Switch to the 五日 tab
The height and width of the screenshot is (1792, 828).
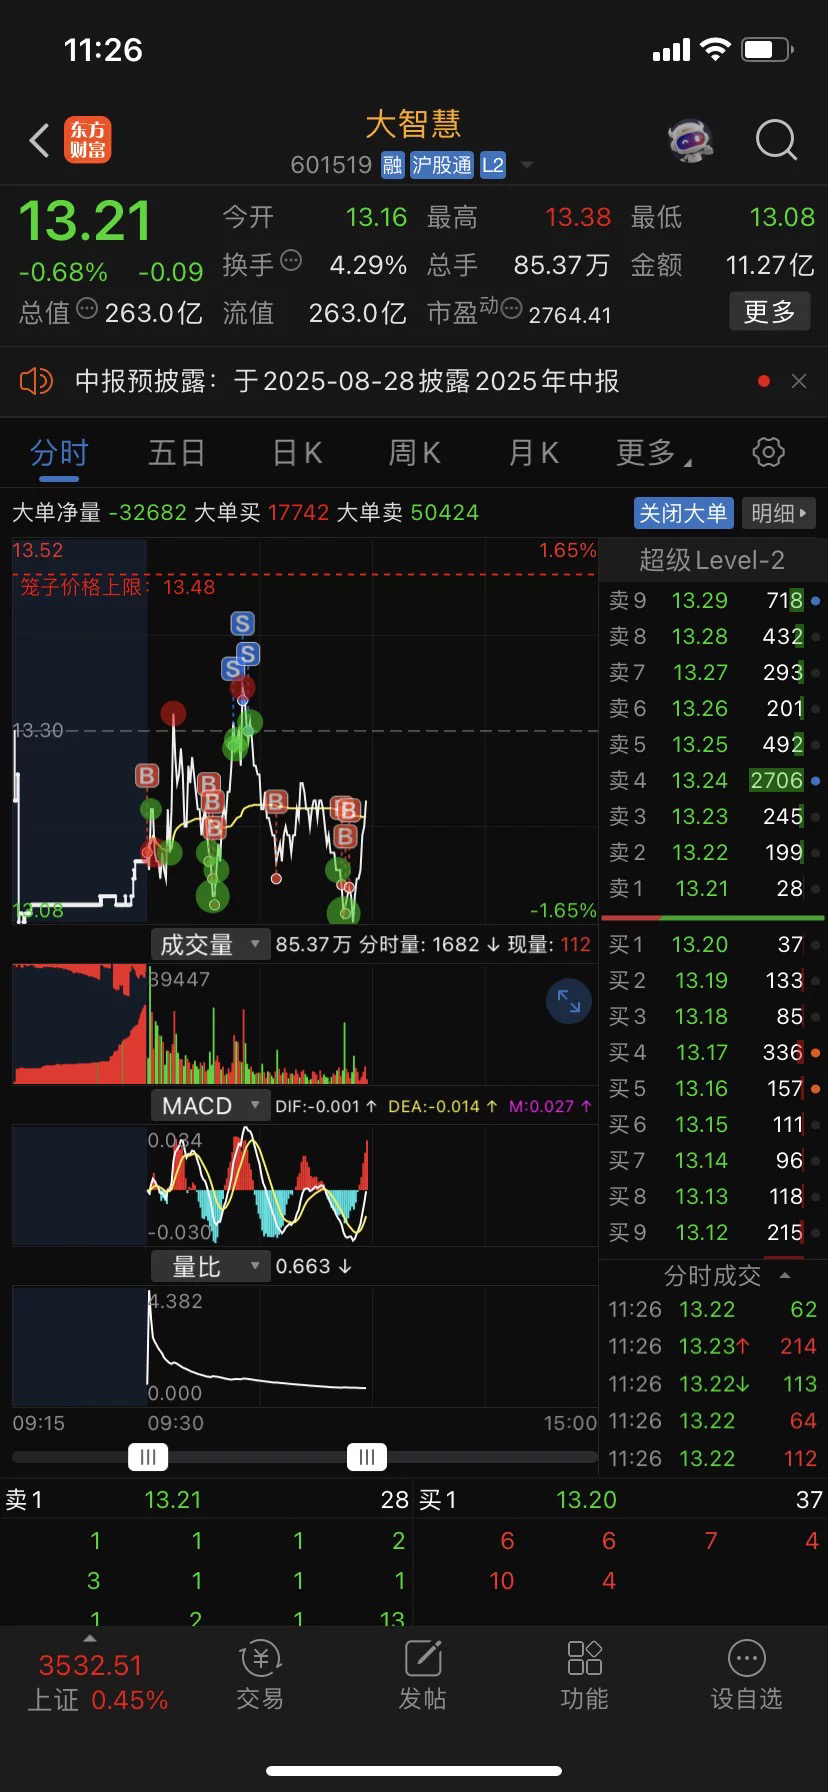point(177,454)
